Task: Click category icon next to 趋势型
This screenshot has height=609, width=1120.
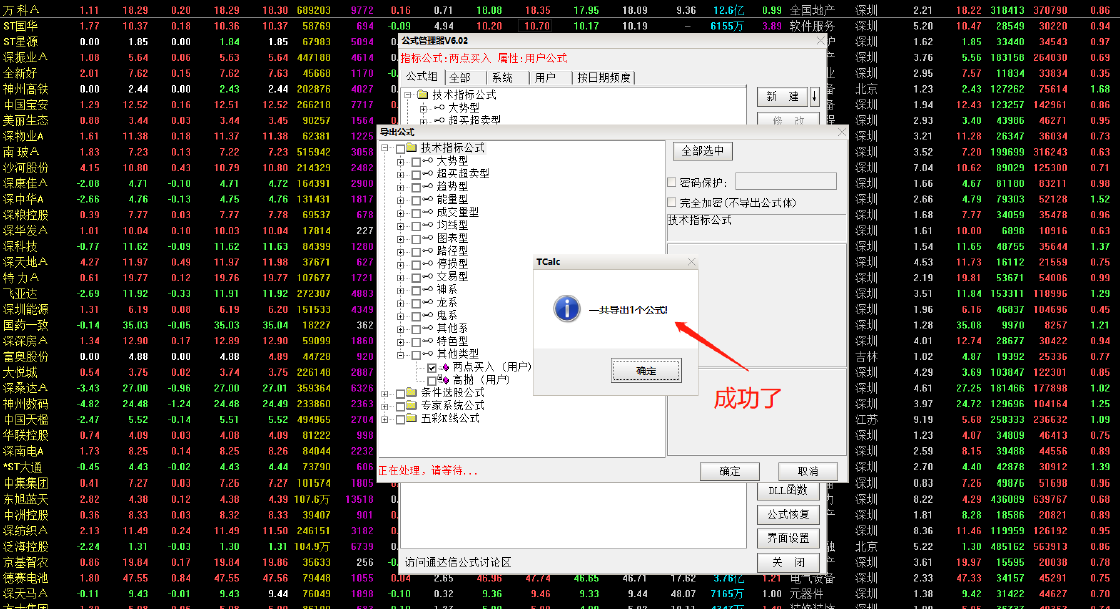Action: [x=428, y=186]
